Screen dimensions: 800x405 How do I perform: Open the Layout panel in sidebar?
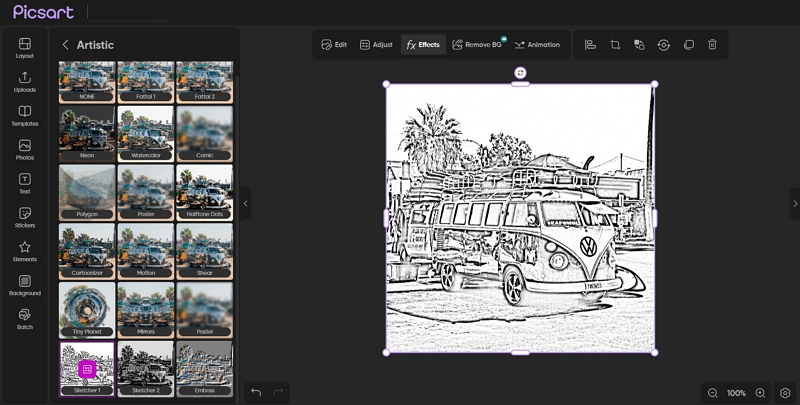click(x=24, y=48)
